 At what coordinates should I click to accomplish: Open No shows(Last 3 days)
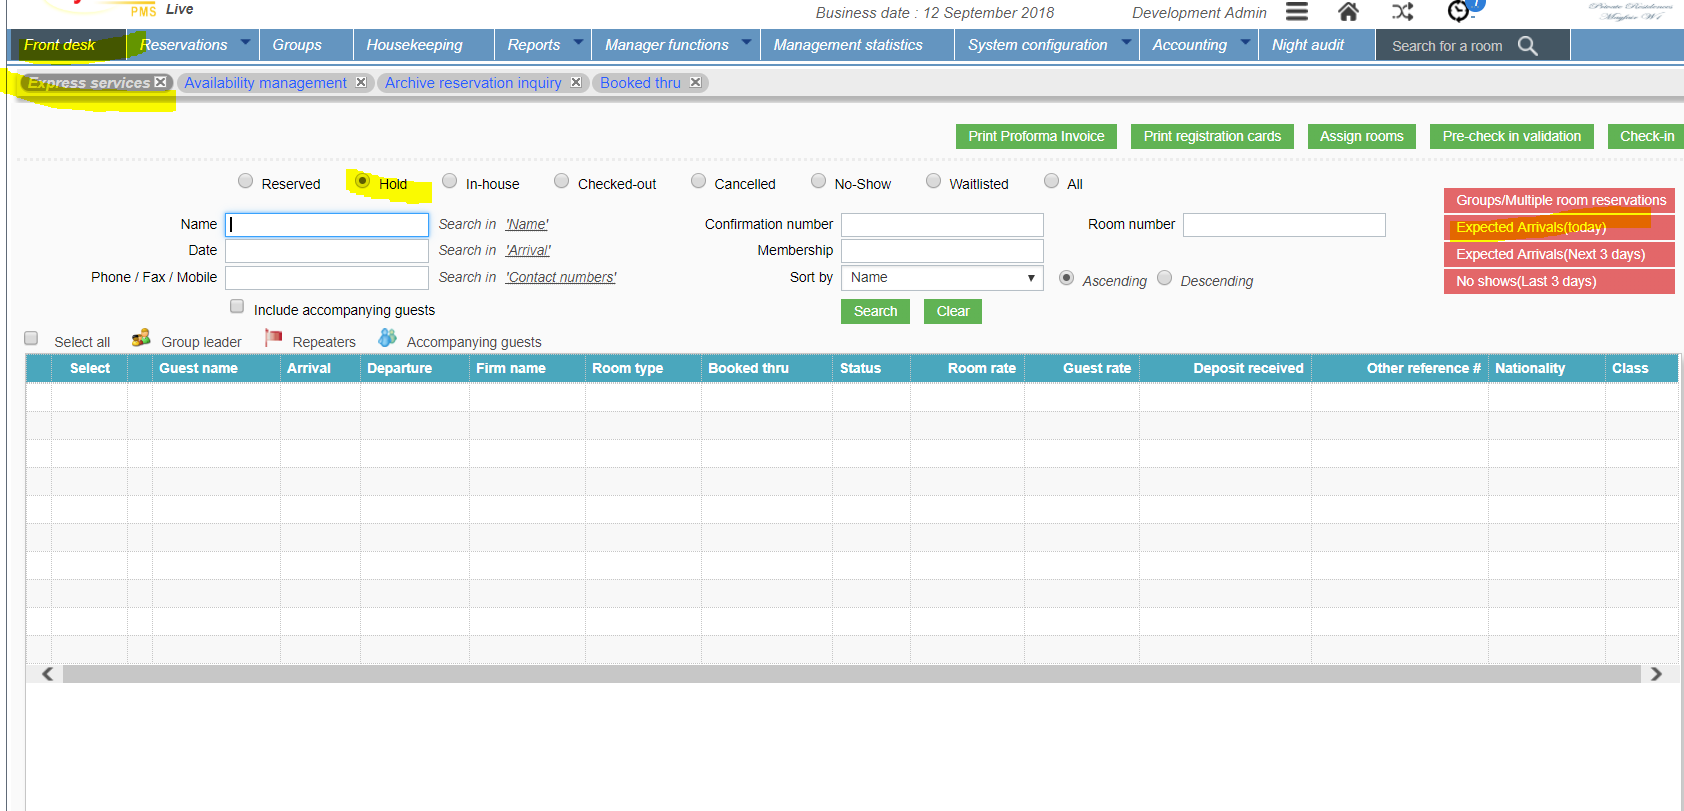point(1559,281)
